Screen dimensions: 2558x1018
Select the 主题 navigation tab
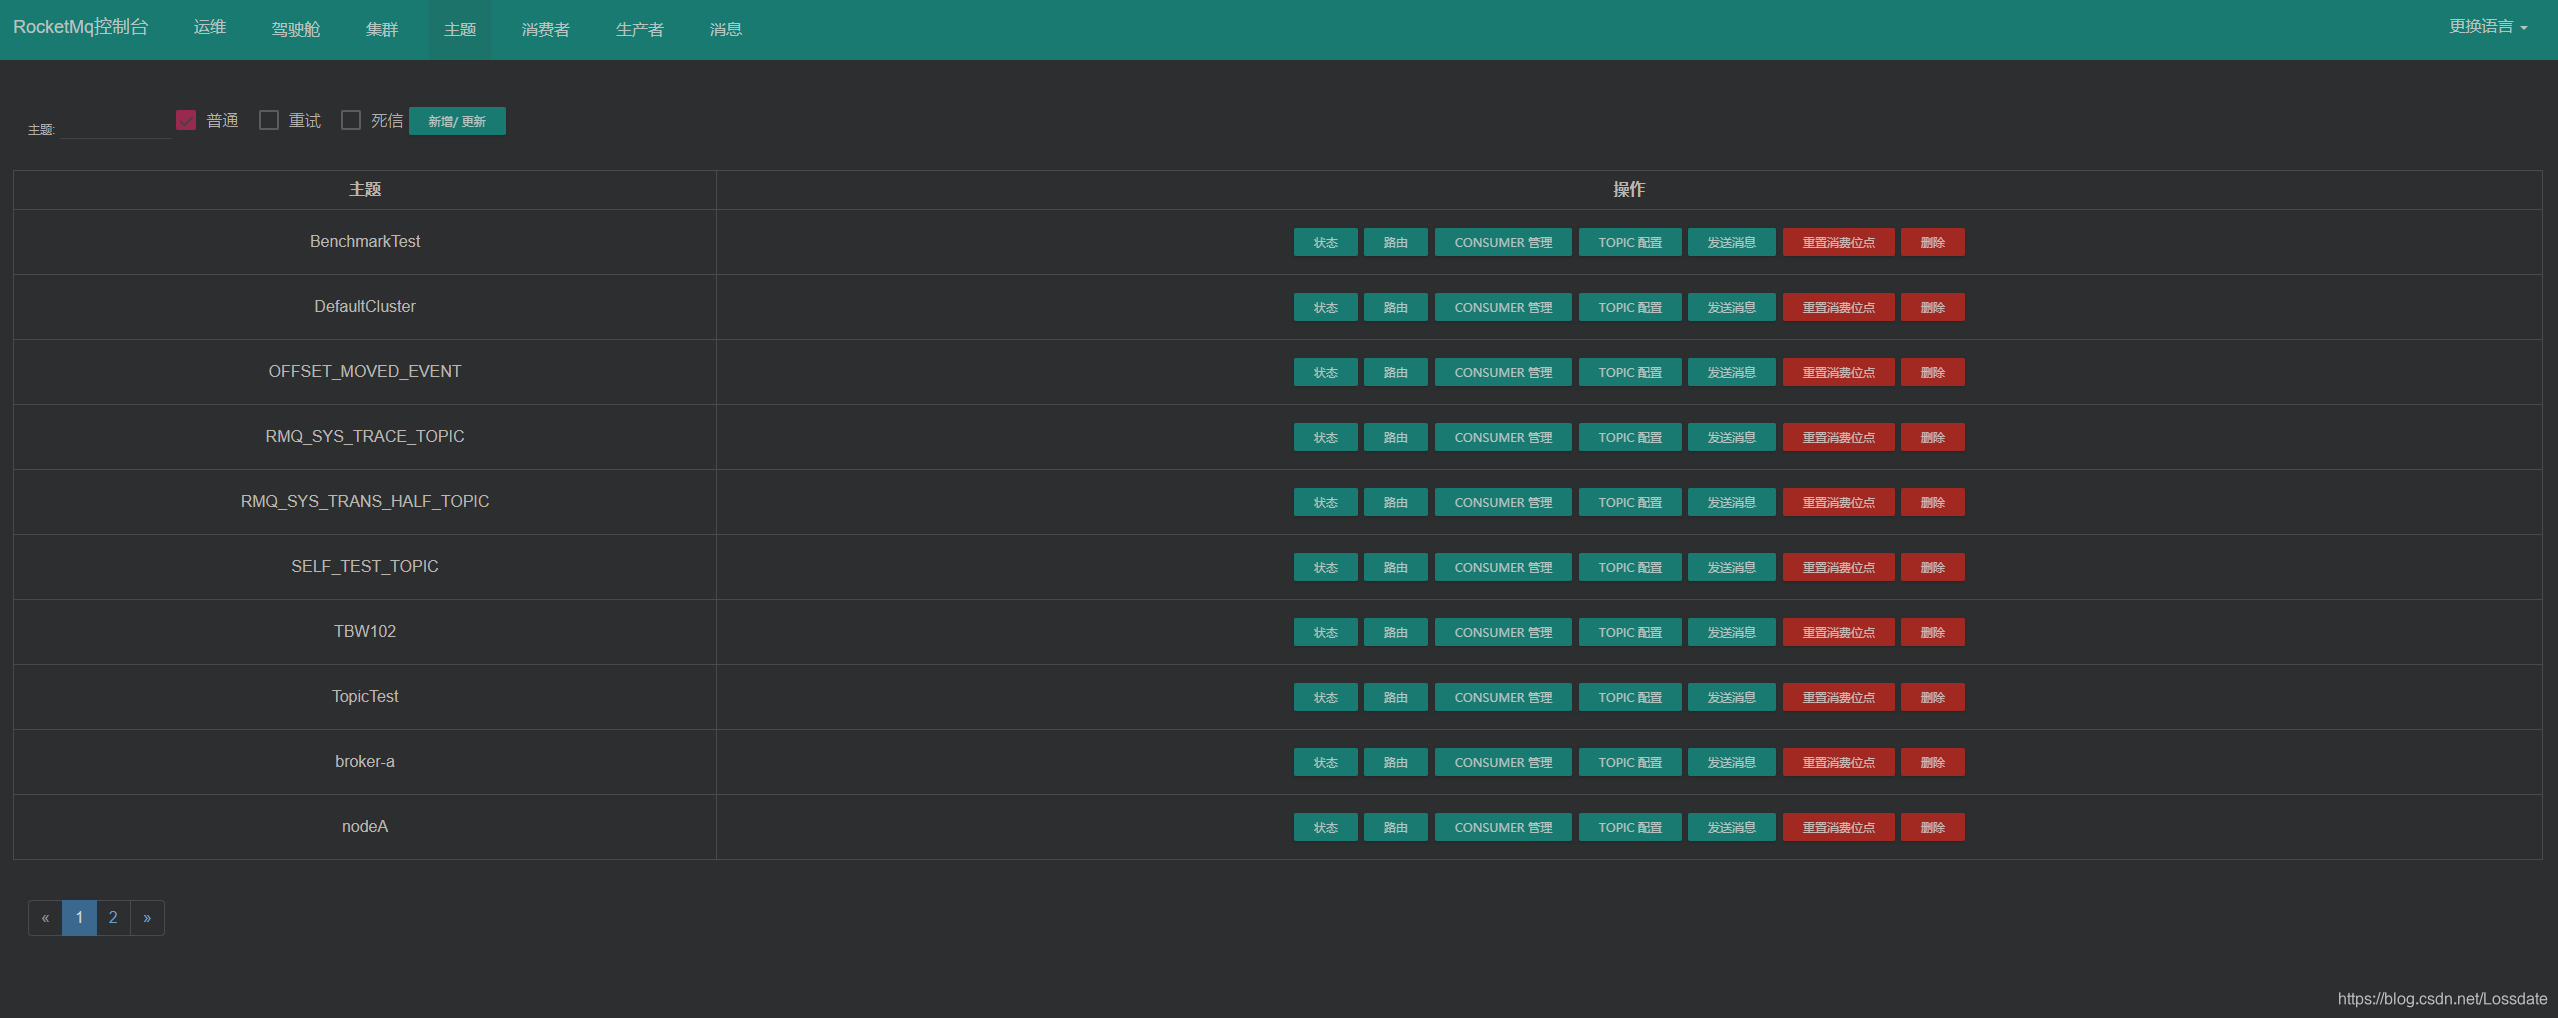point(460,29)
